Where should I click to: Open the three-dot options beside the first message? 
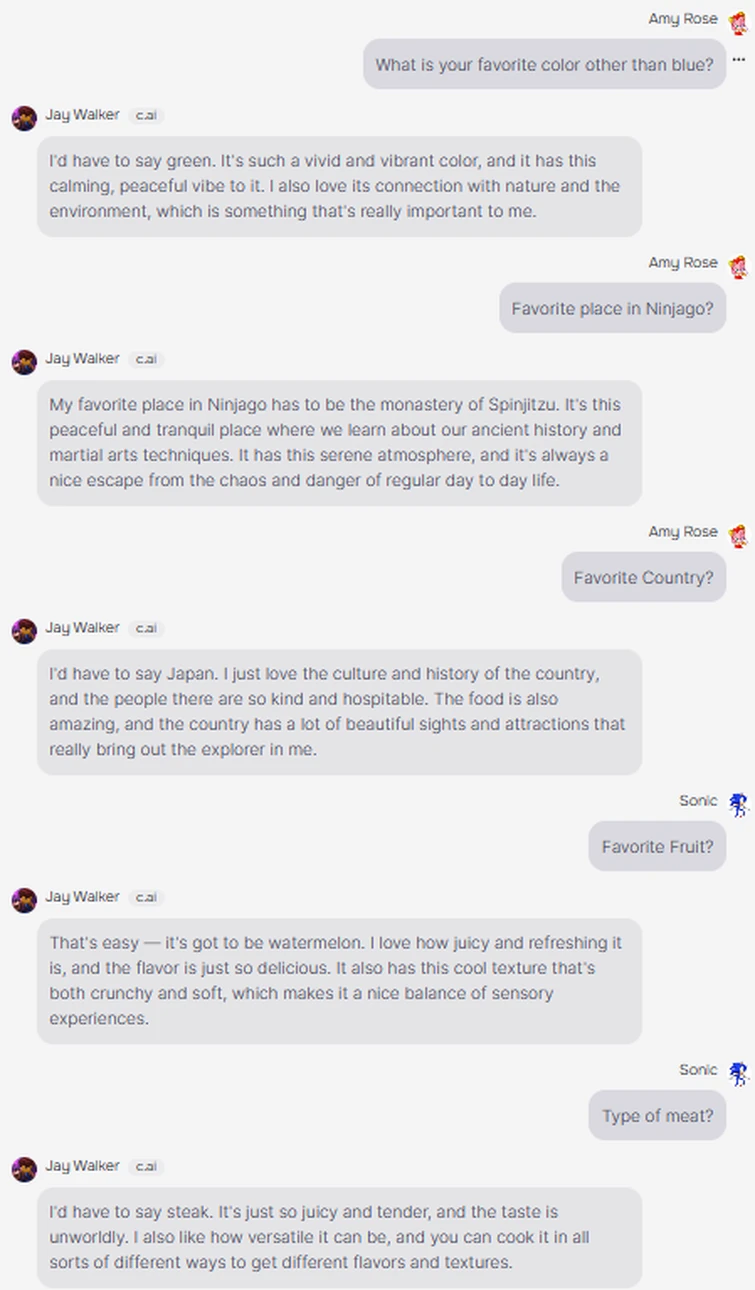tap(739, 60)
